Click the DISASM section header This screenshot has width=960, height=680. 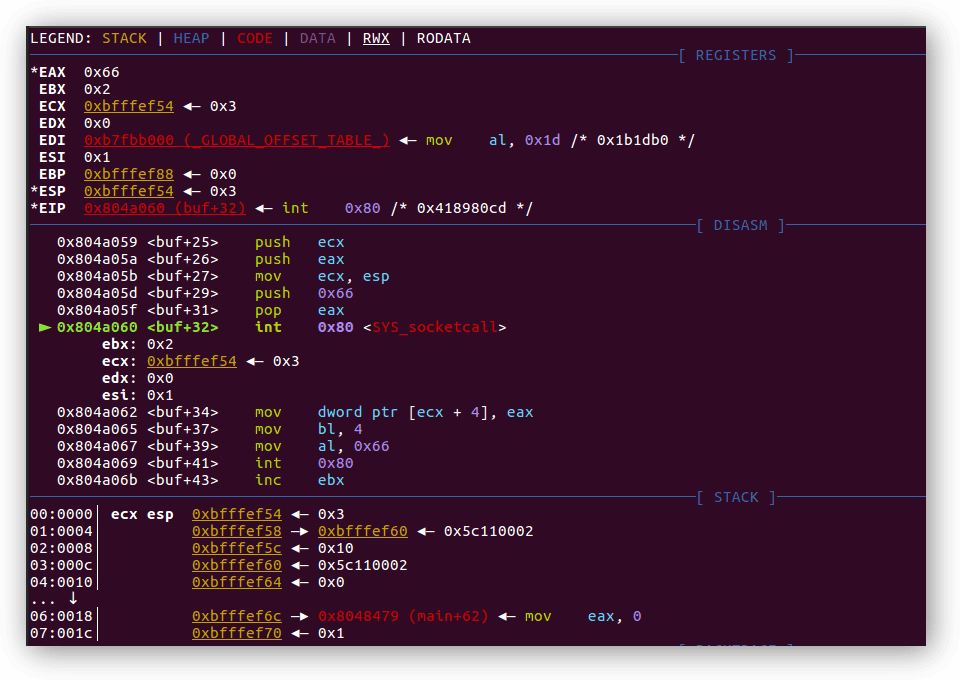(x=740, y=225)
